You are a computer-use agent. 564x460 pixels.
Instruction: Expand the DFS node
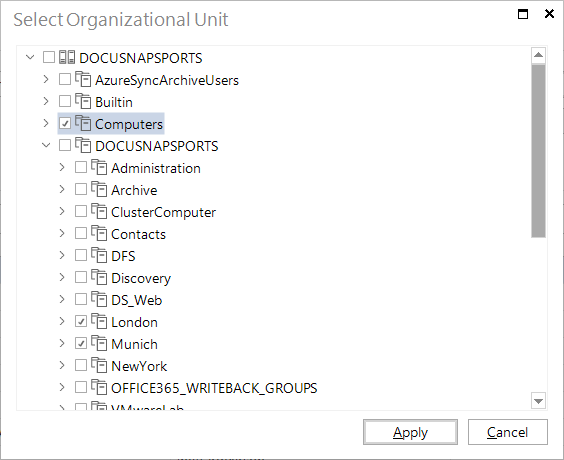tap(62, 255)
